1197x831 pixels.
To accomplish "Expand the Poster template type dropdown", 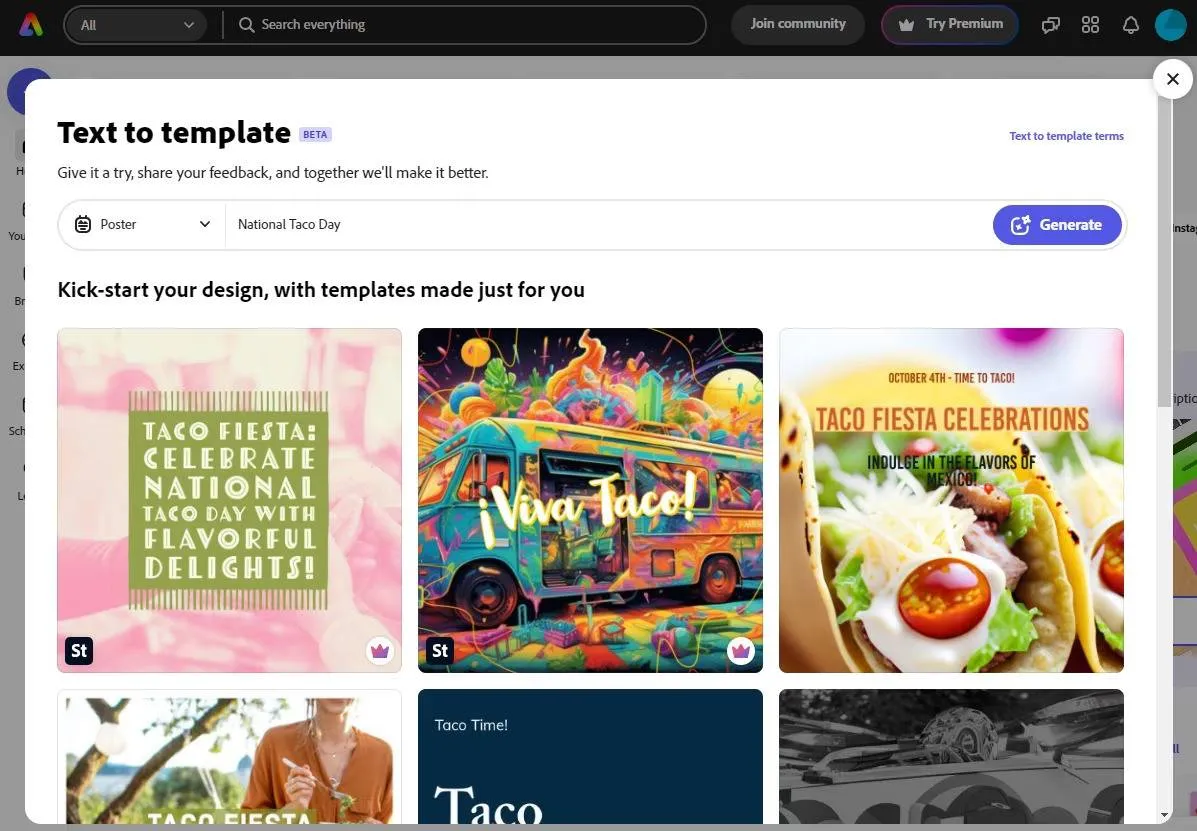I will (x=142, y=225).
